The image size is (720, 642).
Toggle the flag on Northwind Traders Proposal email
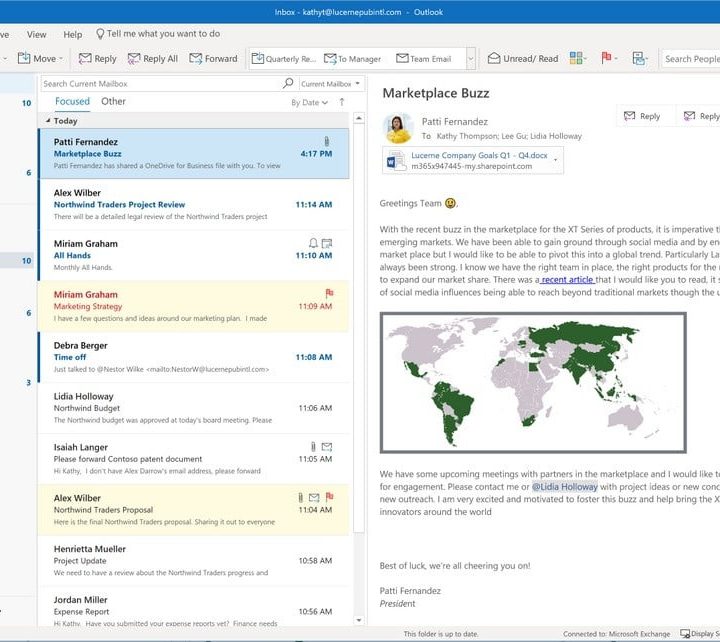pos(329,497)
